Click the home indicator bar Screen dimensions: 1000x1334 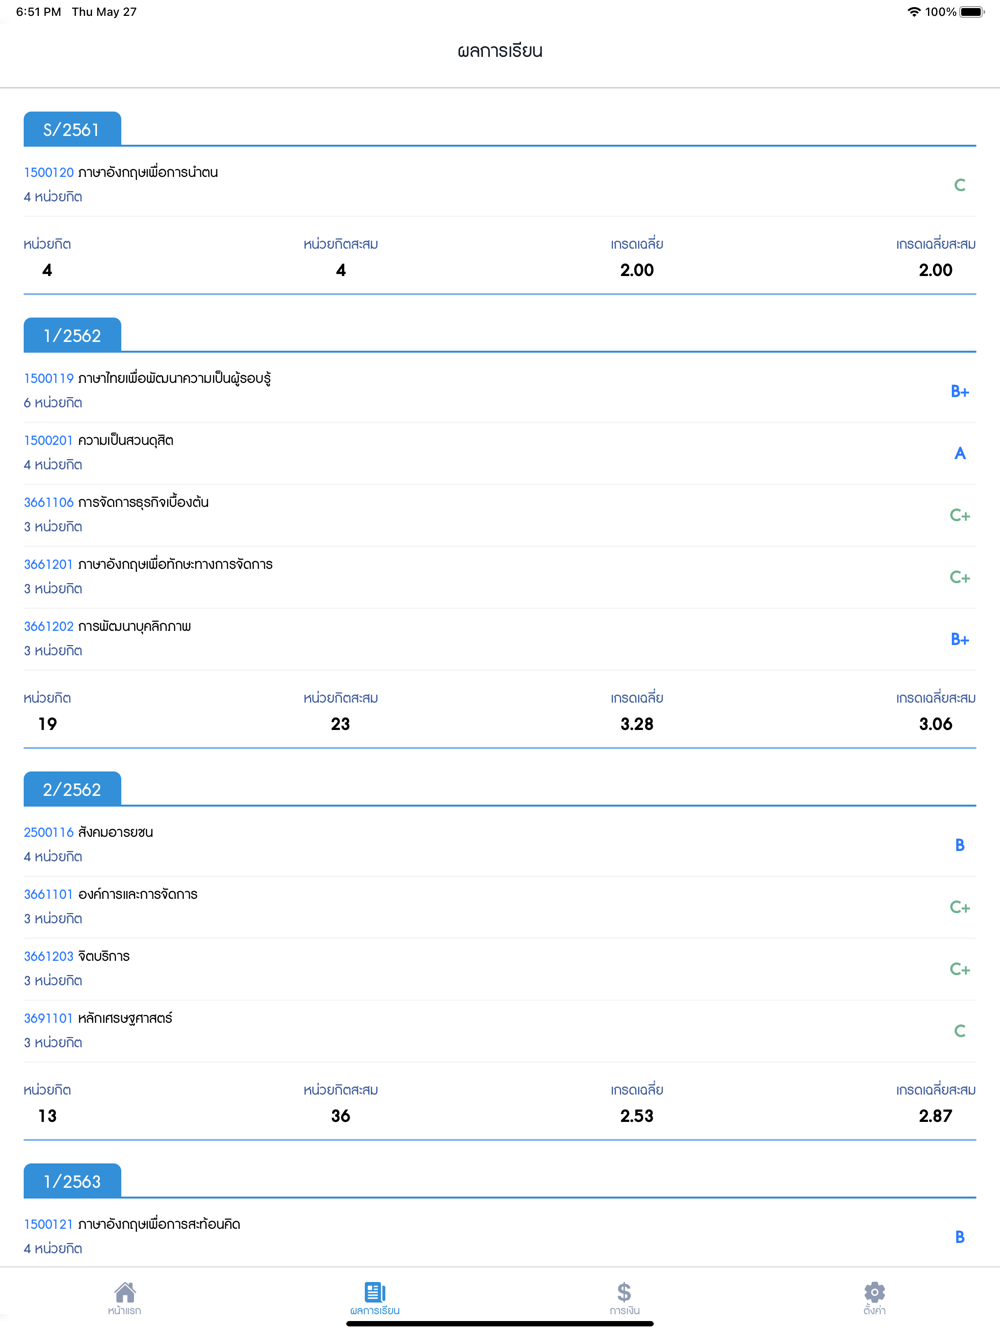click(x=500, y=1323)
